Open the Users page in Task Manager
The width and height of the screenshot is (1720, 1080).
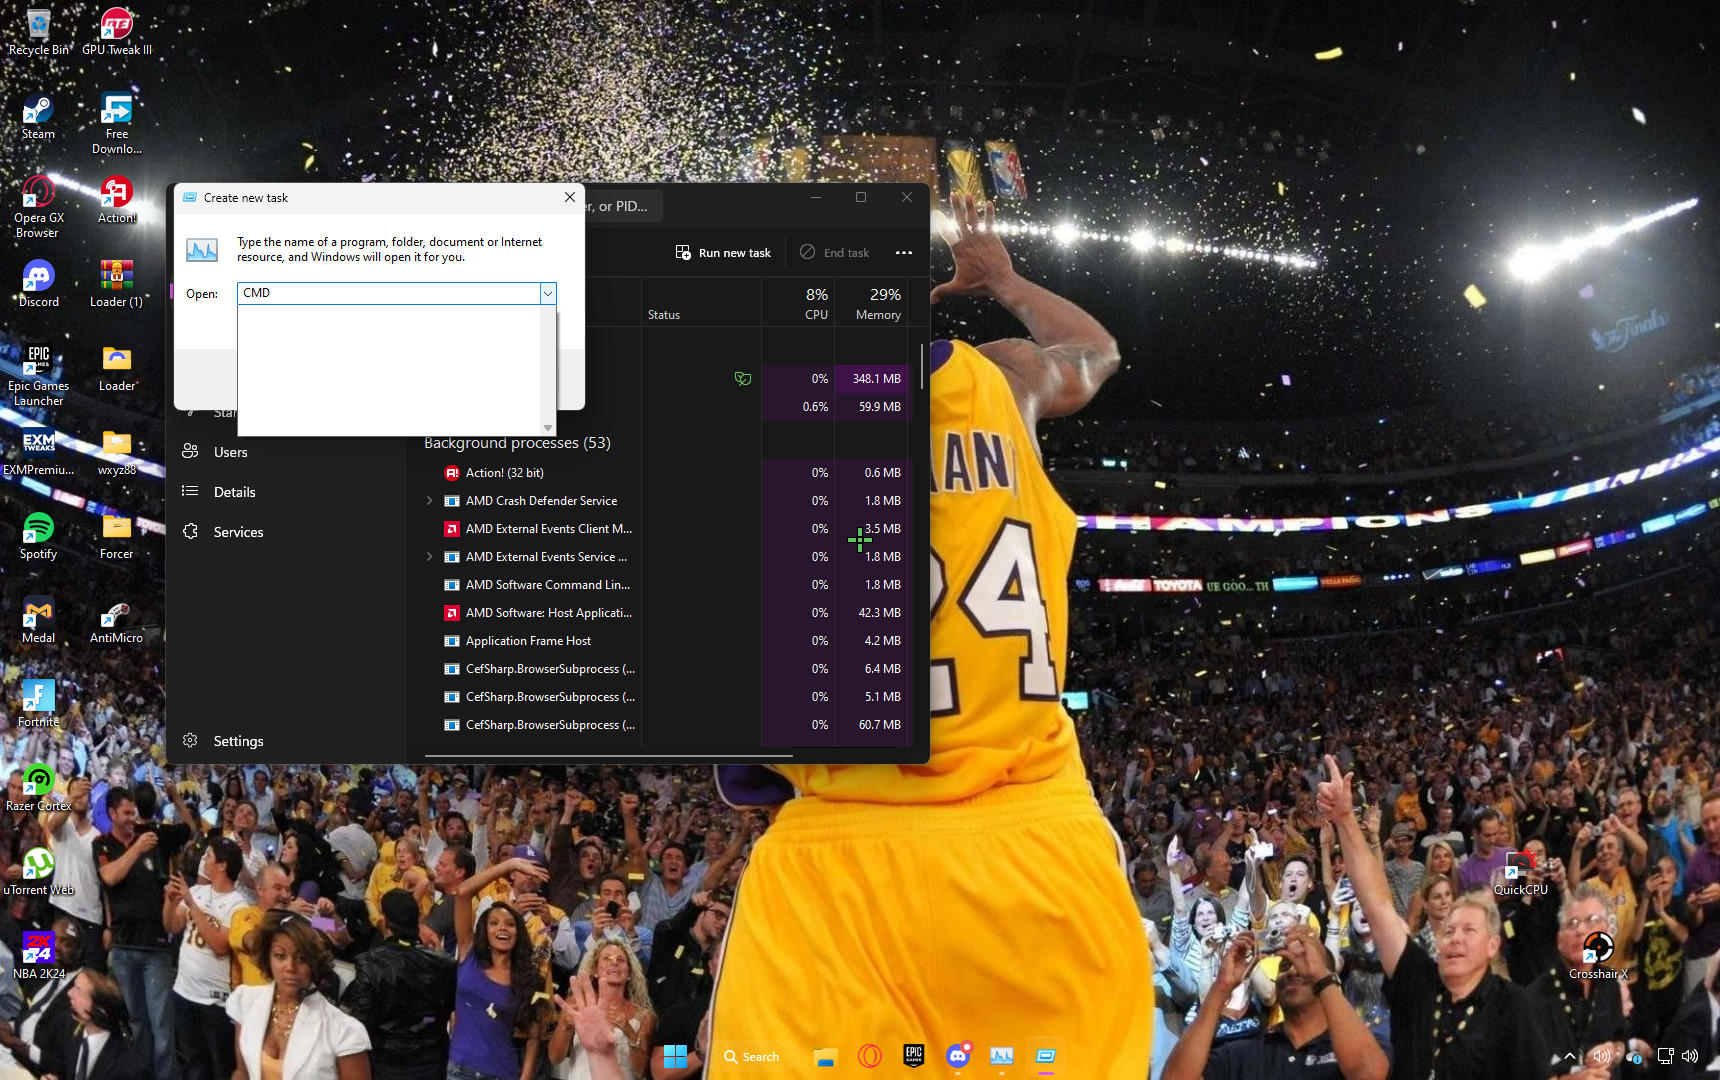(230, 452)
